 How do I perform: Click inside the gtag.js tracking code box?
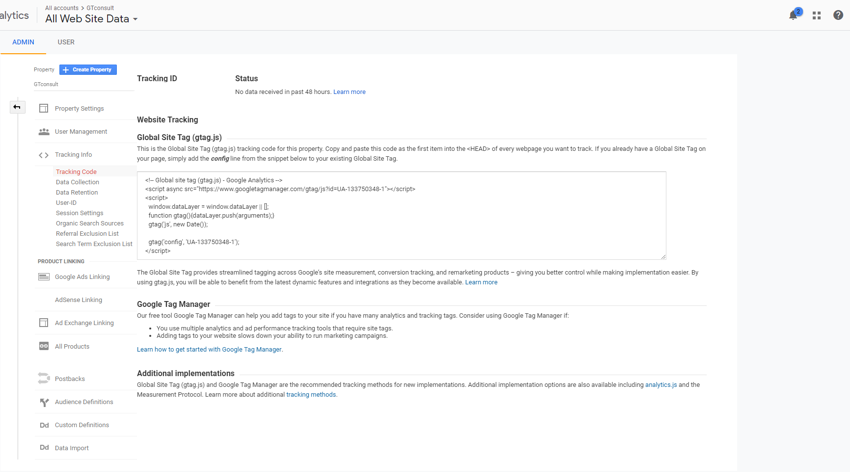click(401, 215)
